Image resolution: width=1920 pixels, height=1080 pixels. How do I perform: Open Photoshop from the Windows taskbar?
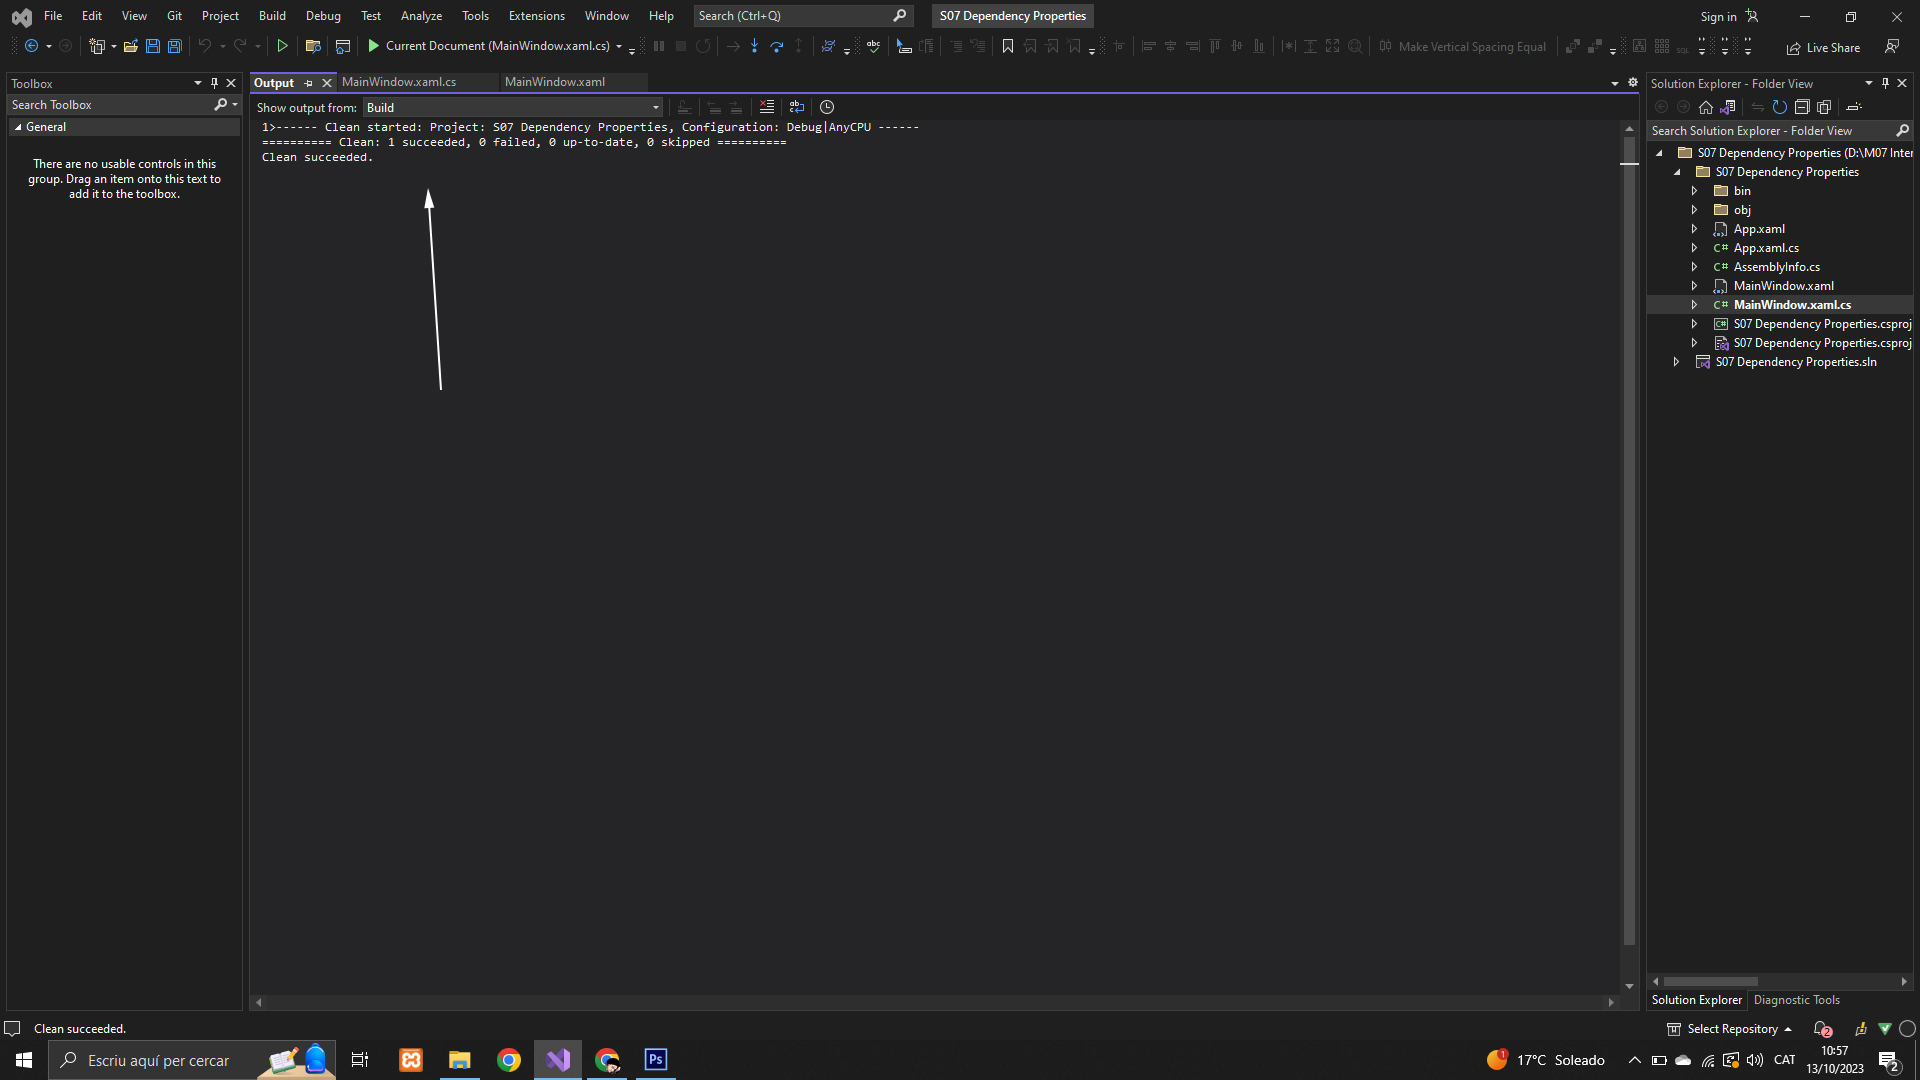click(655, 1060)
